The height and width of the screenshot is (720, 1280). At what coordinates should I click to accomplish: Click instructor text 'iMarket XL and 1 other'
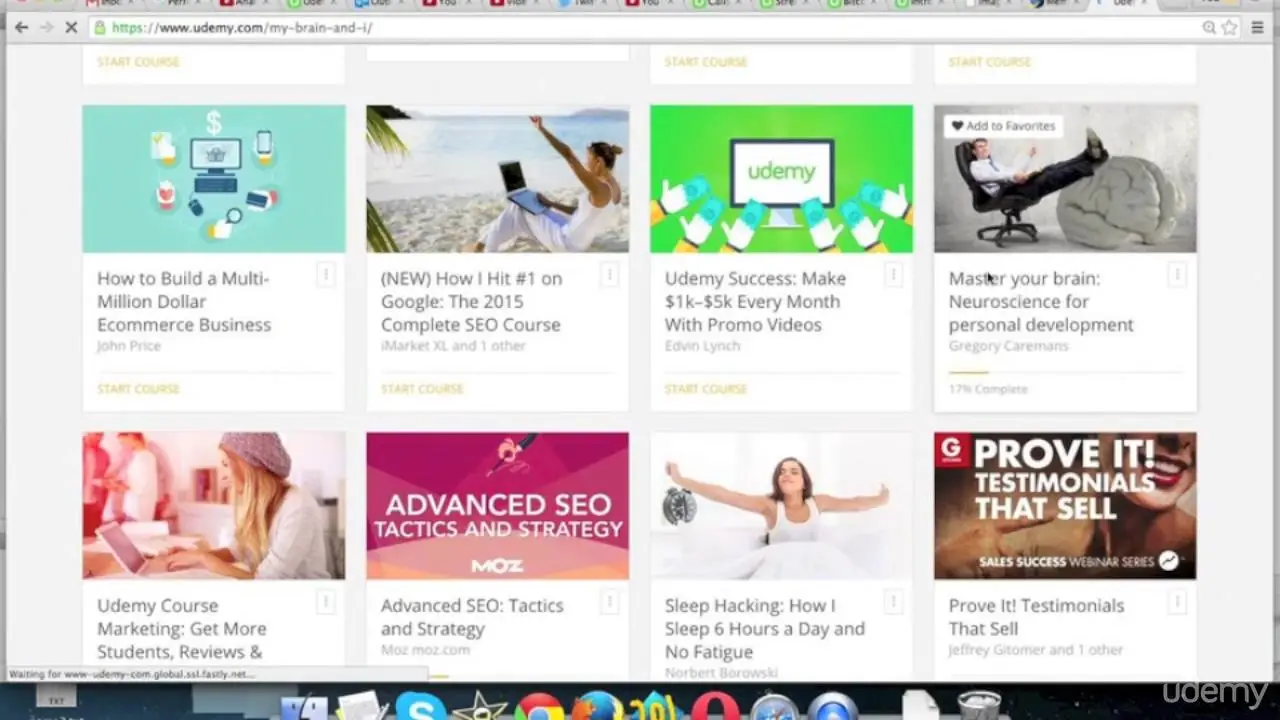point(453,346)
